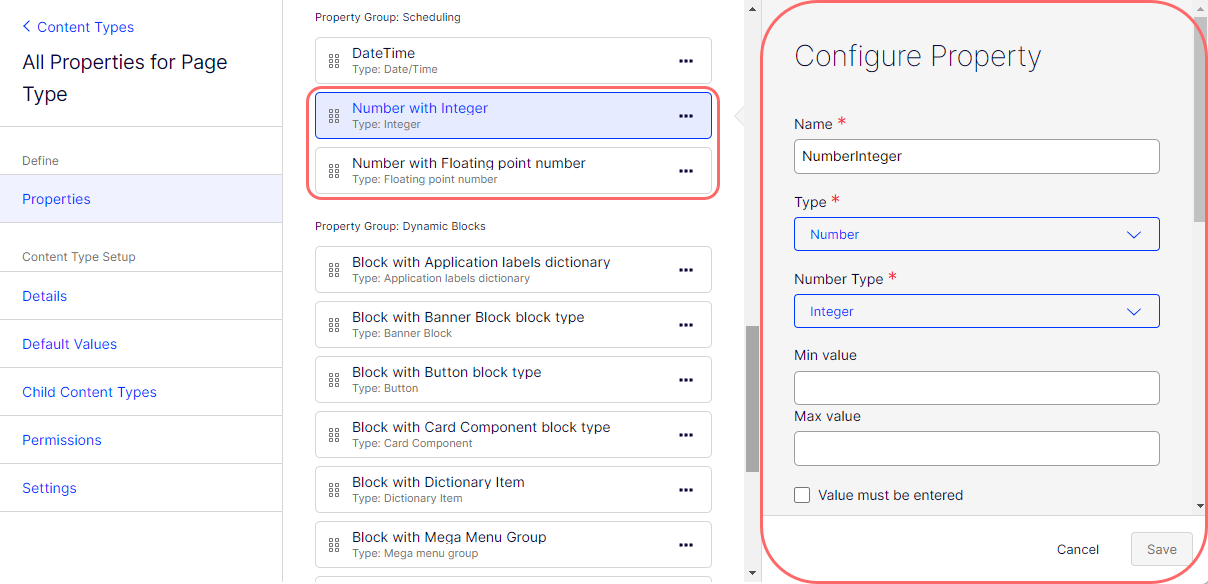Open more options for DateTime property

[x=686, y=61]
